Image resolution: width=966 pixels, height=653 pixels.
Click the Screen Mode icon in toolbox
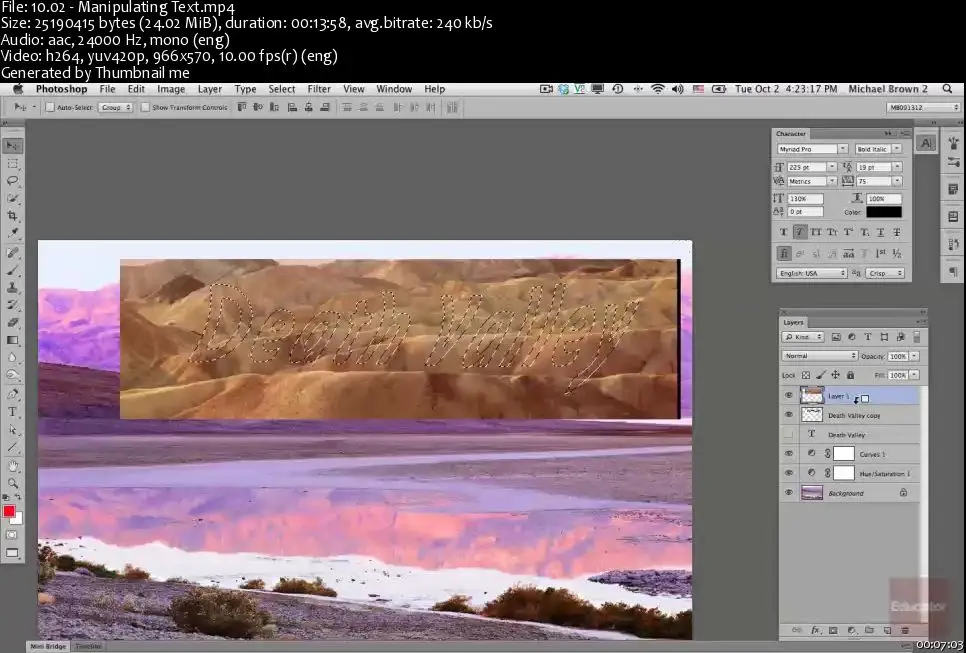pyautogui.click(x=12, y=553)
